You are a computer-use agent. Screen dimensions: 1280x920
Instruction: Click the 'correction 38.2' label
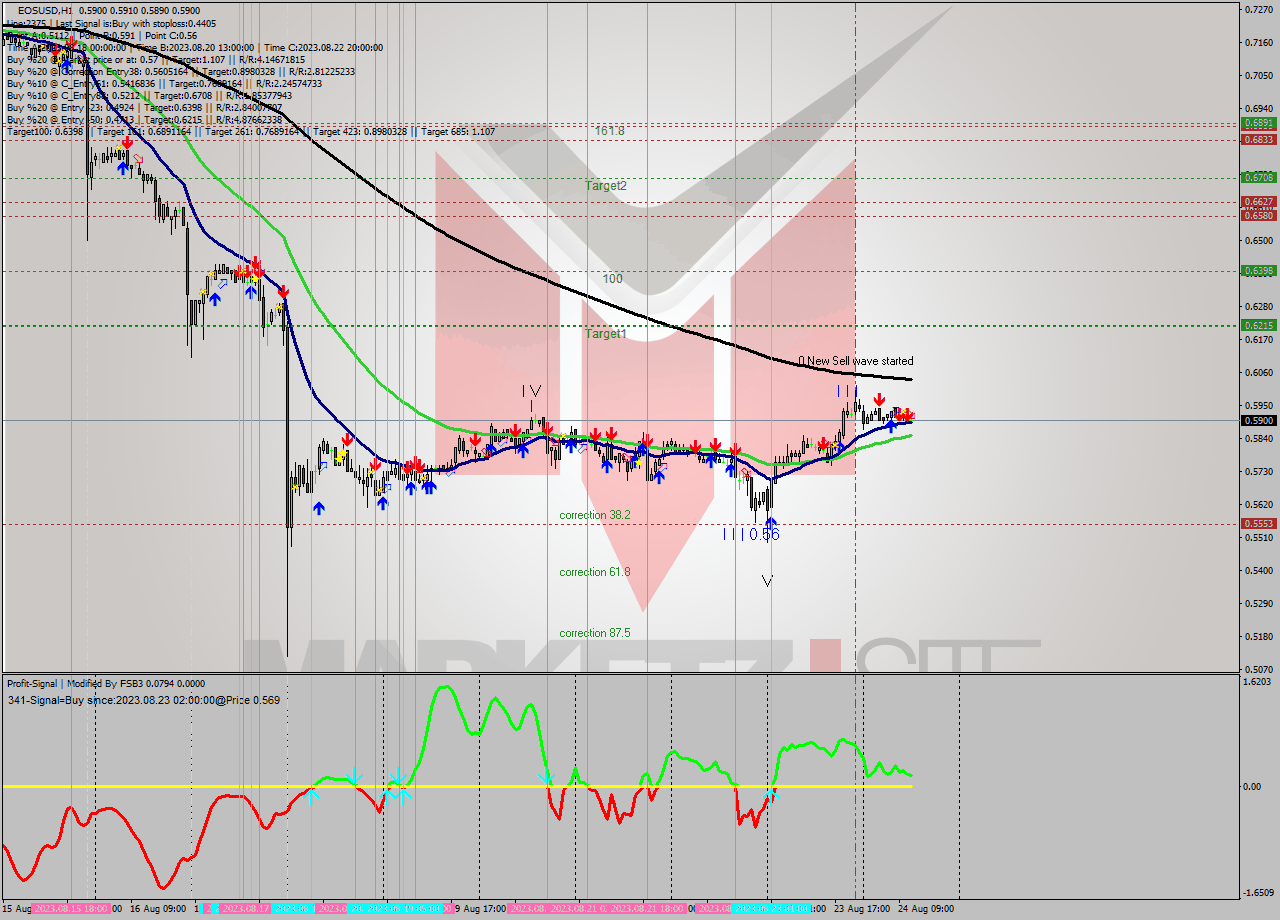pyautogui.click(x=595, y=515)
